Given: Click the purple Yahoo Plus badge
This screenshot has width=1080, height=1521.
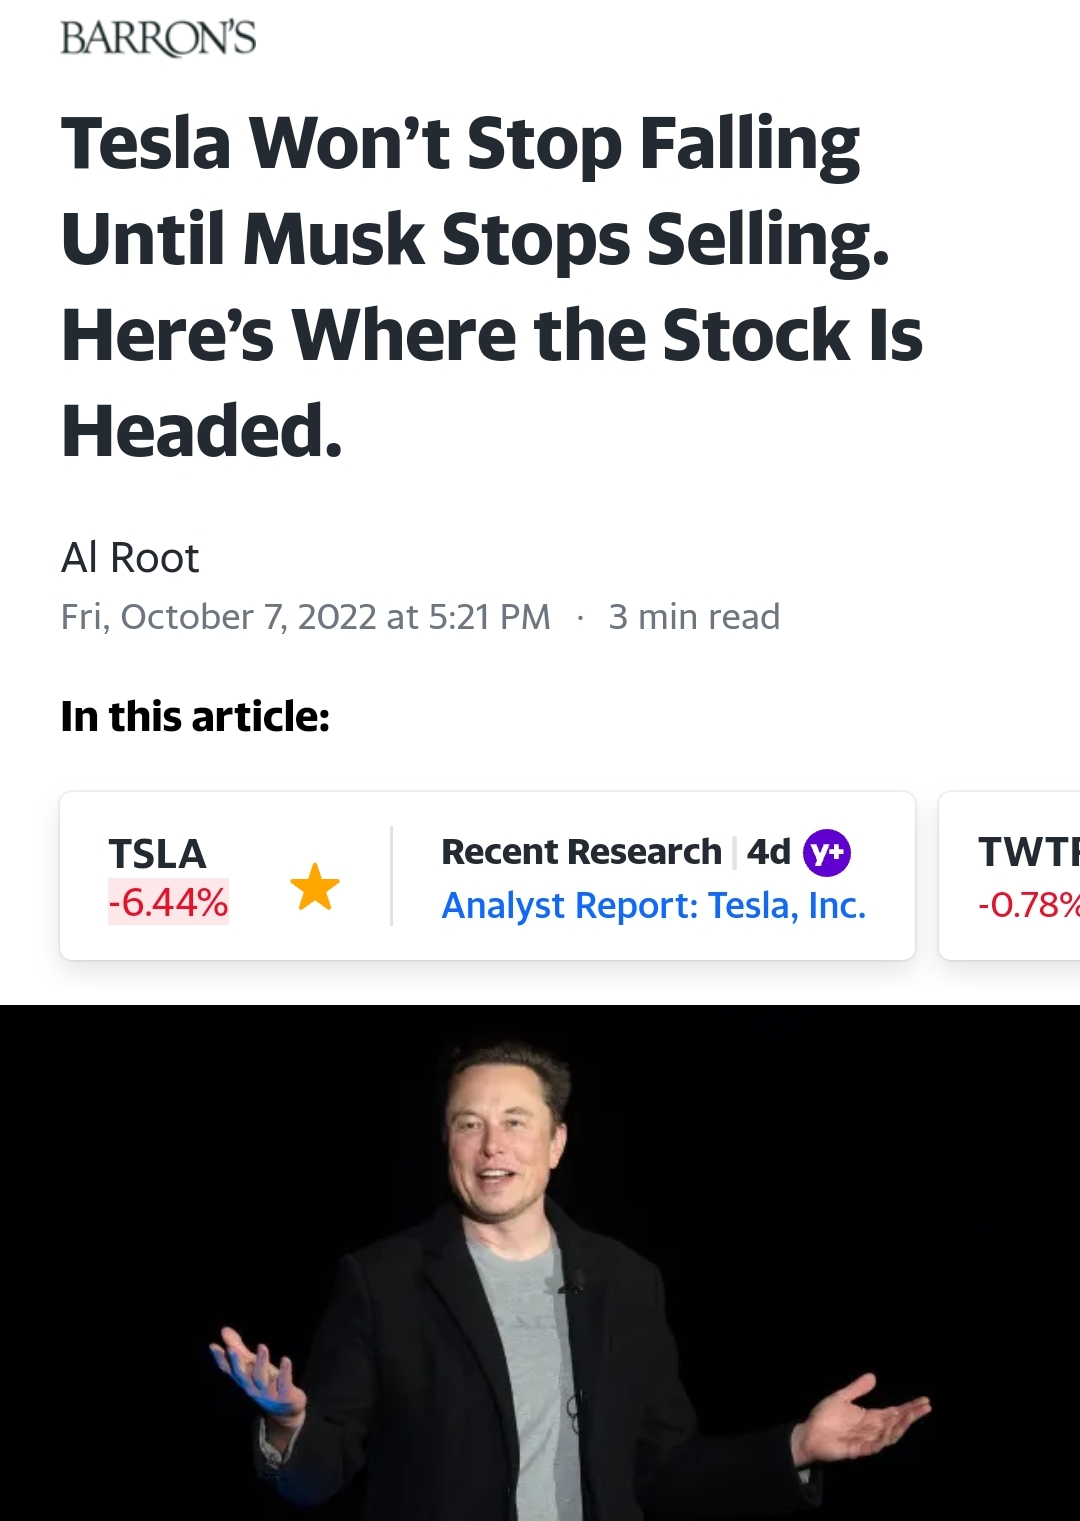Looking at the screenshot, I should [826, 853].
